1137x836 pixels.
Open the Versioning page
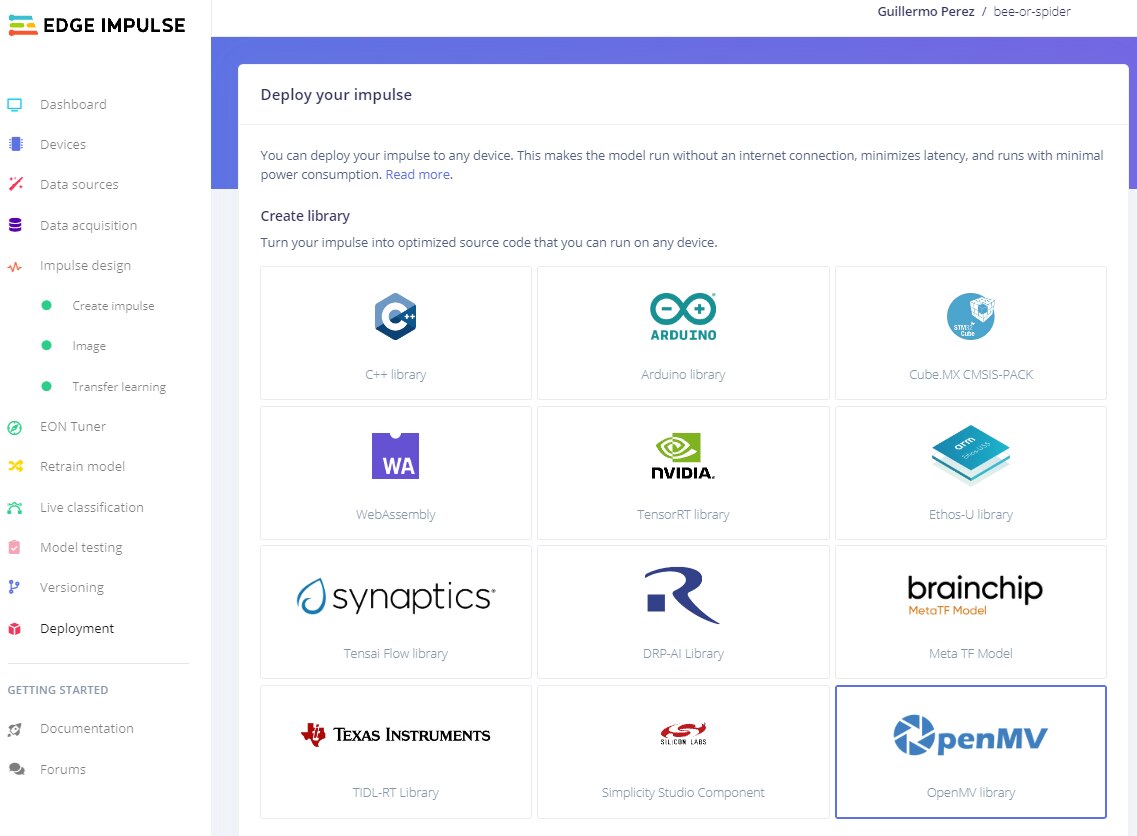coord(72,587)
